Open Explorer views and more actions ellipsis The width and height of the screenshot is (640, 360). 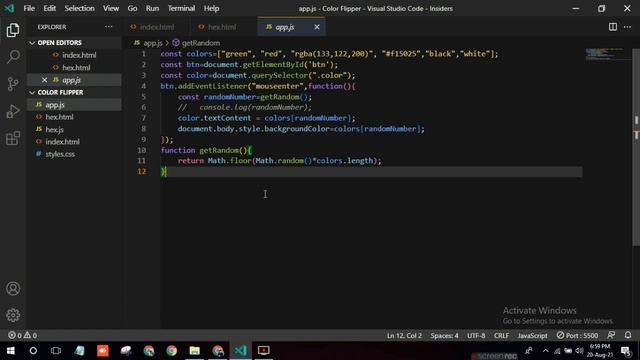109,27
